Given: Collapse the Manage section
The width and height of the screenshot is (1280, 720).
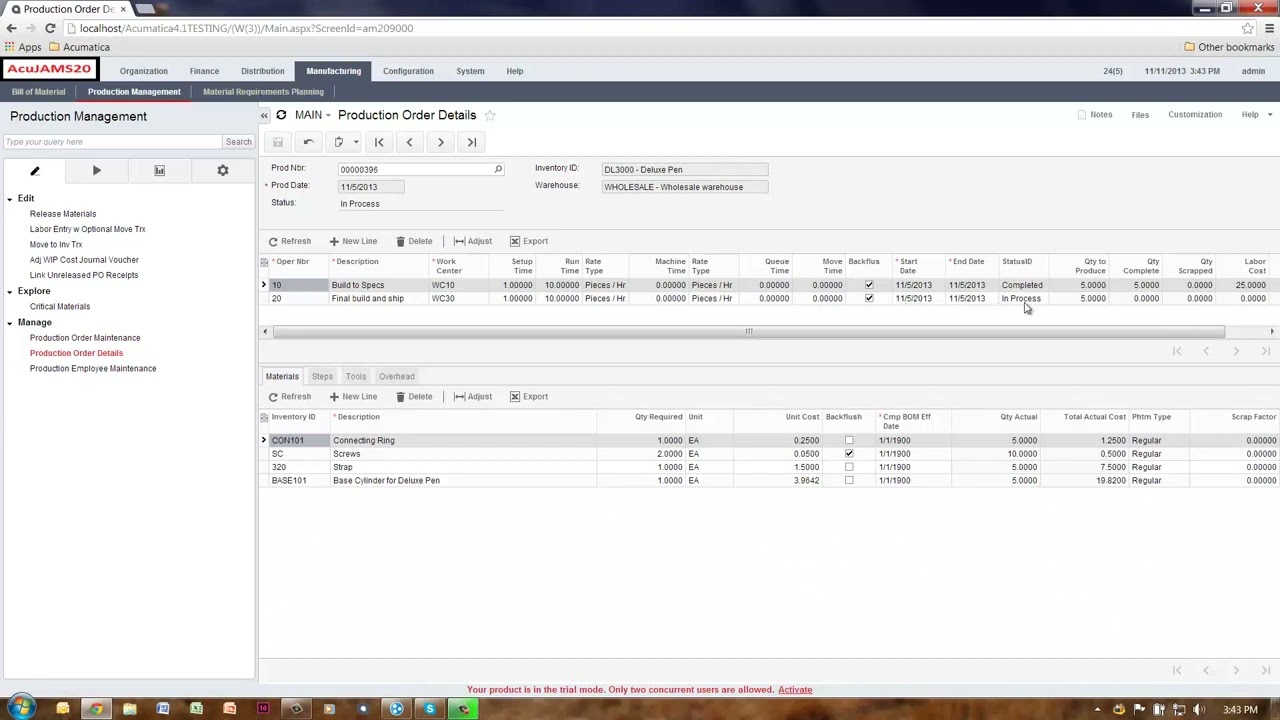Looking at the screenshot, I should [10, 323].
